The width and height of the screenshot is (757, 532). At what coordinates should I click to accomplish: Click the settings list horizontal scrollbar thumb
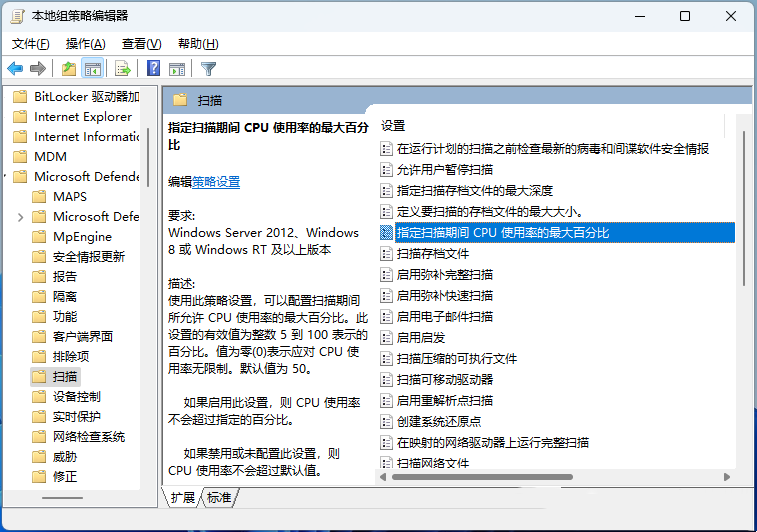point(482,477)
